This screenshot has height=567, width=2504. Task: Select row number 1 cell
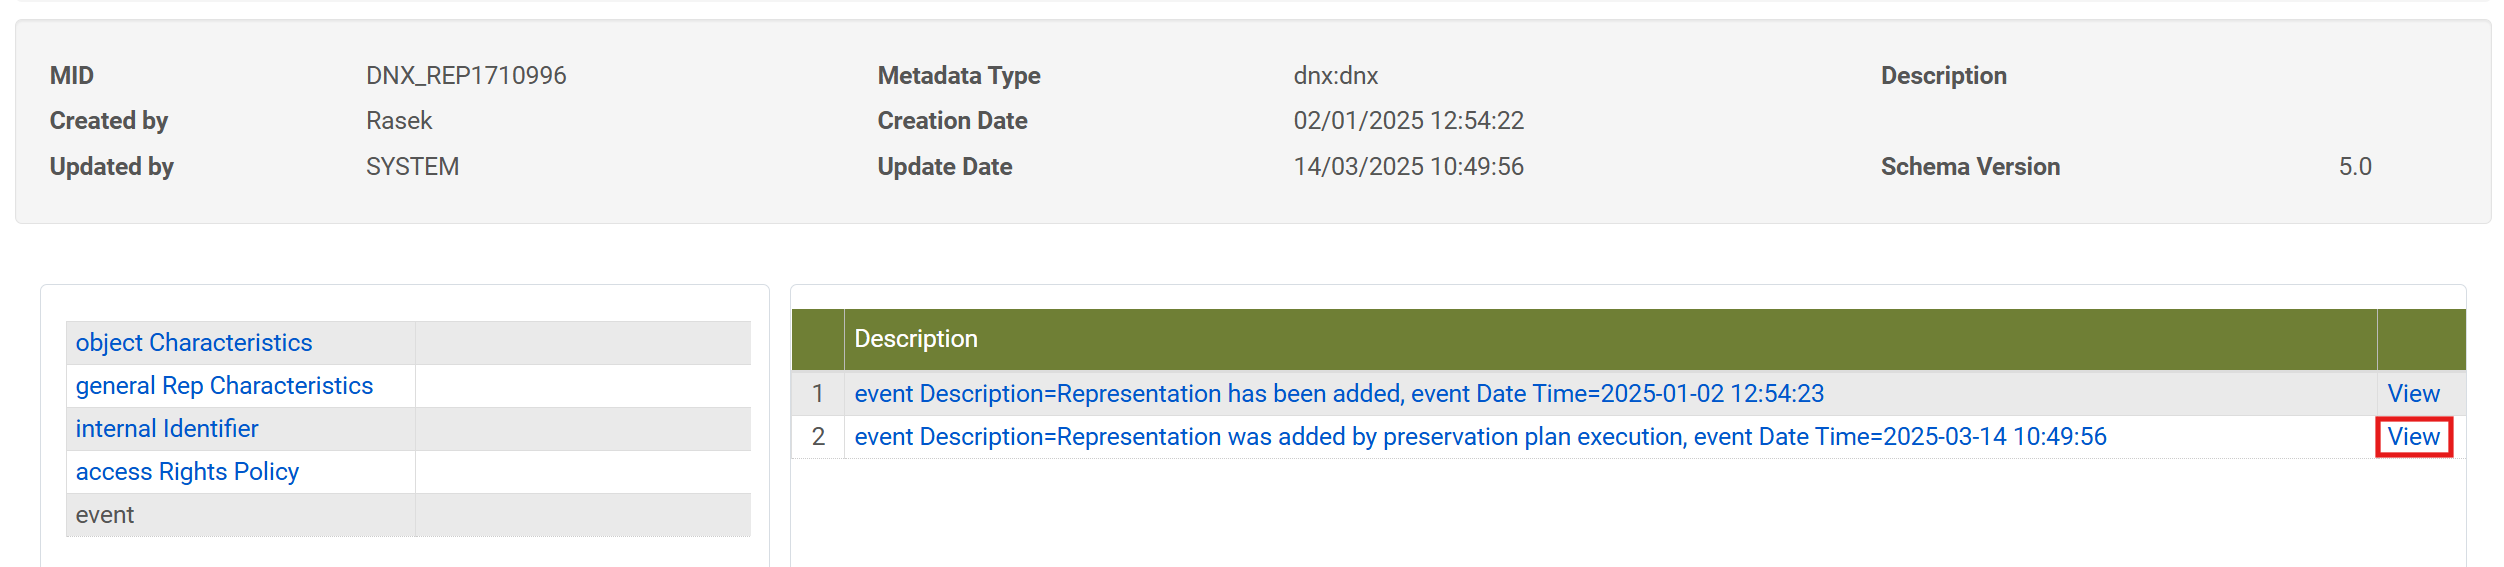(818, 394)
